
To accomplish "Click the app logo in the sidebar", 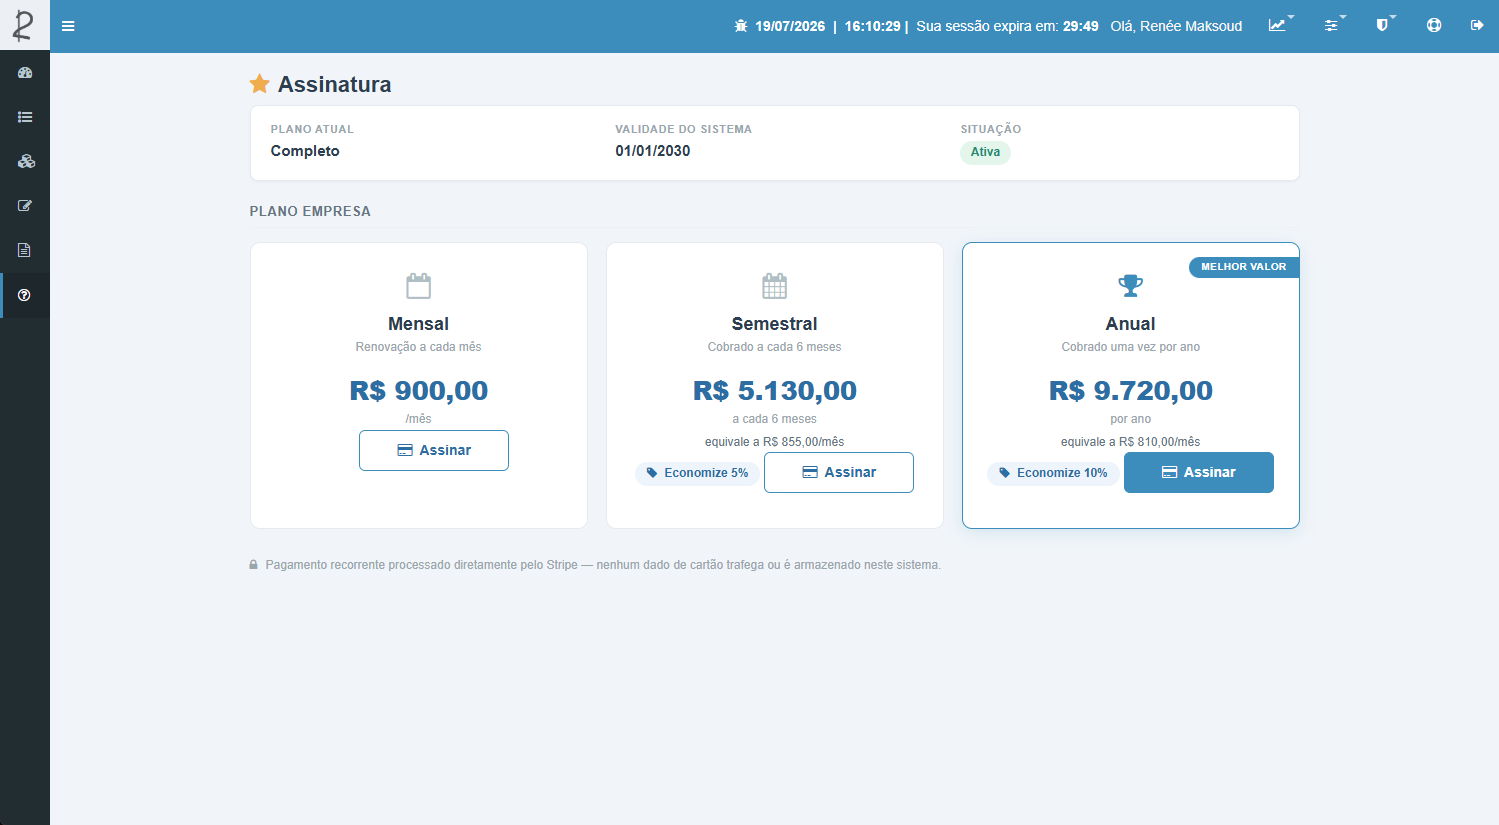I will [24, 25].
